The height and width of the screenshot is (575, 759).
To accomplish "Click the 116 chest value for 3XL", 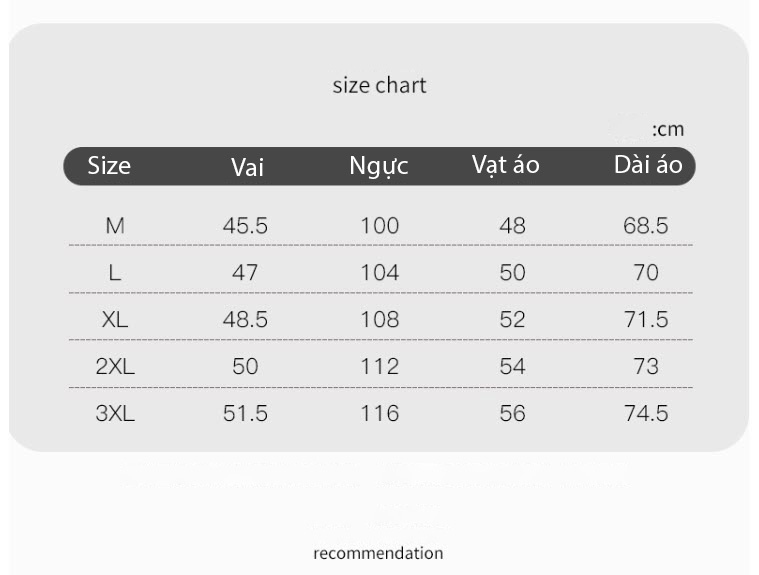I will pos(380,414).
